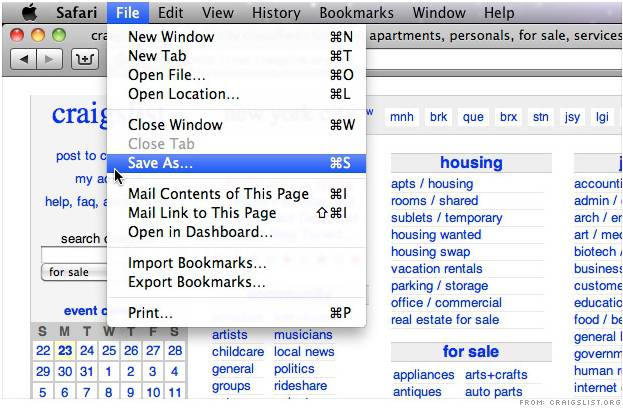Choose Save As… menu item
Screen dimensions: 623x416
pyautogui.click(x=236, y=163)
